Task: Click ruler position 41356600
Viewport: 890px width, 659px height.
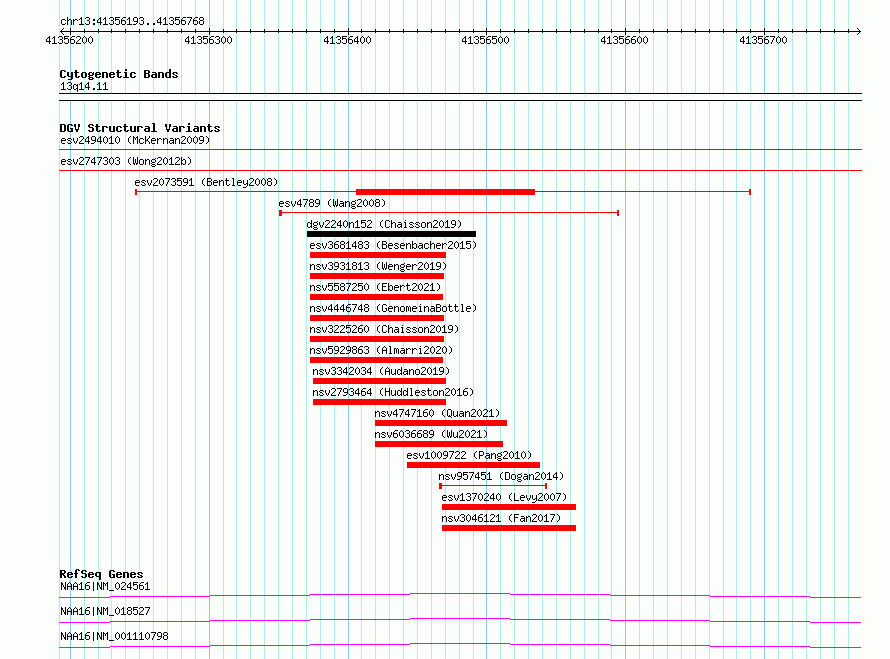Action: tap(624, 40)
